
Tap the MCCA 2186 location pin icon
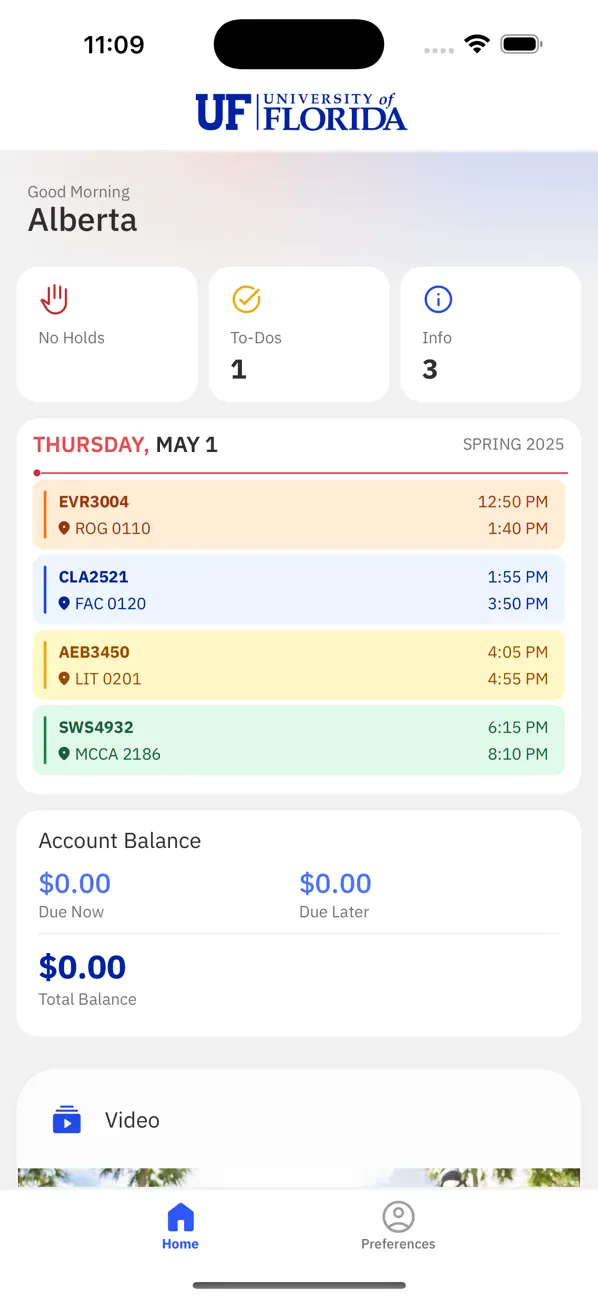click(x=65, y=753)
